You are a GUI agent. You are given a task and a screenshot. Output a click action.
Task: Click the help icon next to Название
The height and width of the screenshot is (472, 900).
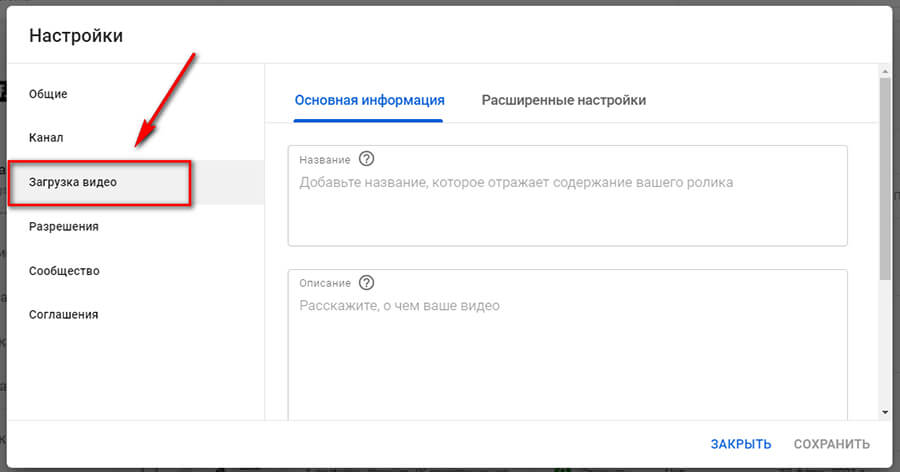pyautogui.click(x=367, y=159)
